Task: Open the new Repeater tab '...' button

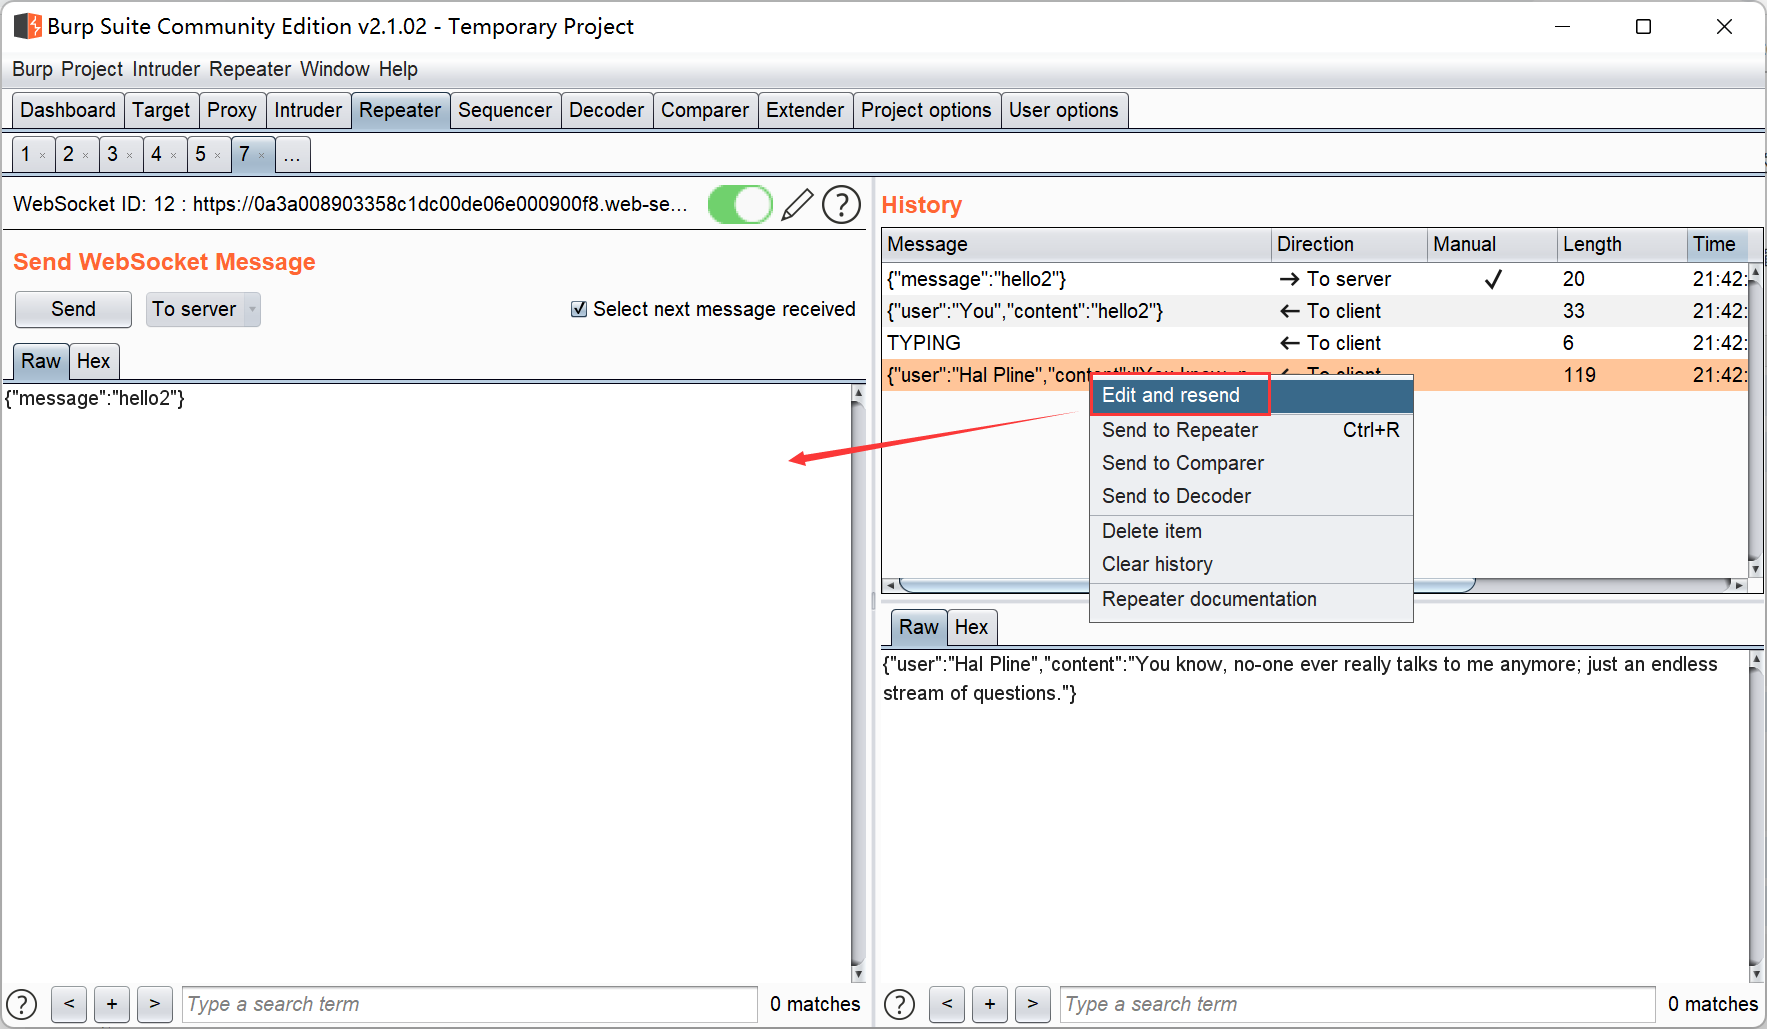Action: tap(292, 155)
